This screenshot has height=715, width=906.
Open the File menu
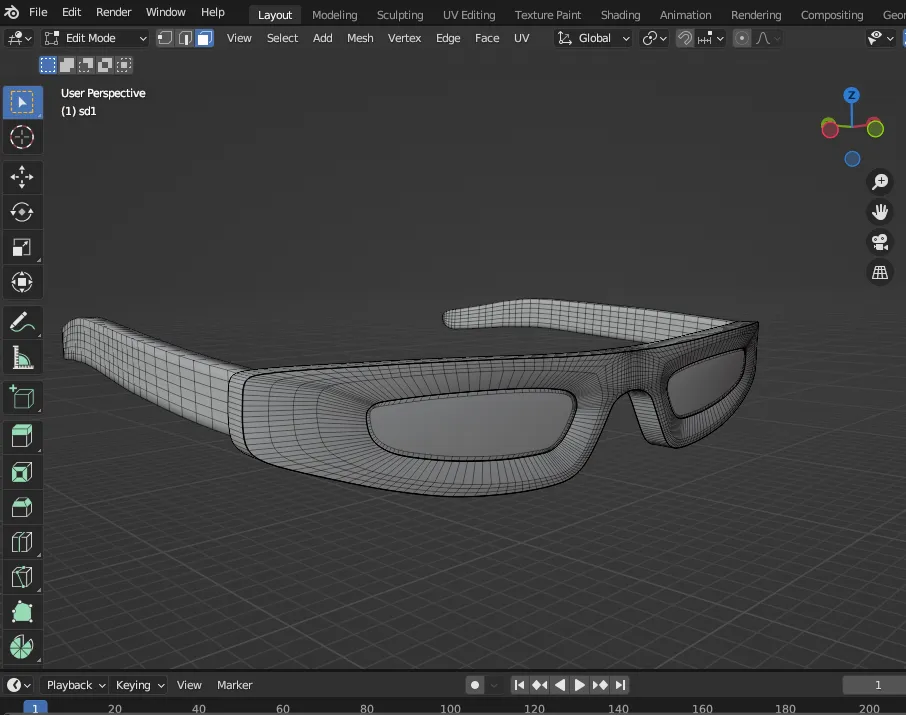click(x=38, y=12)
